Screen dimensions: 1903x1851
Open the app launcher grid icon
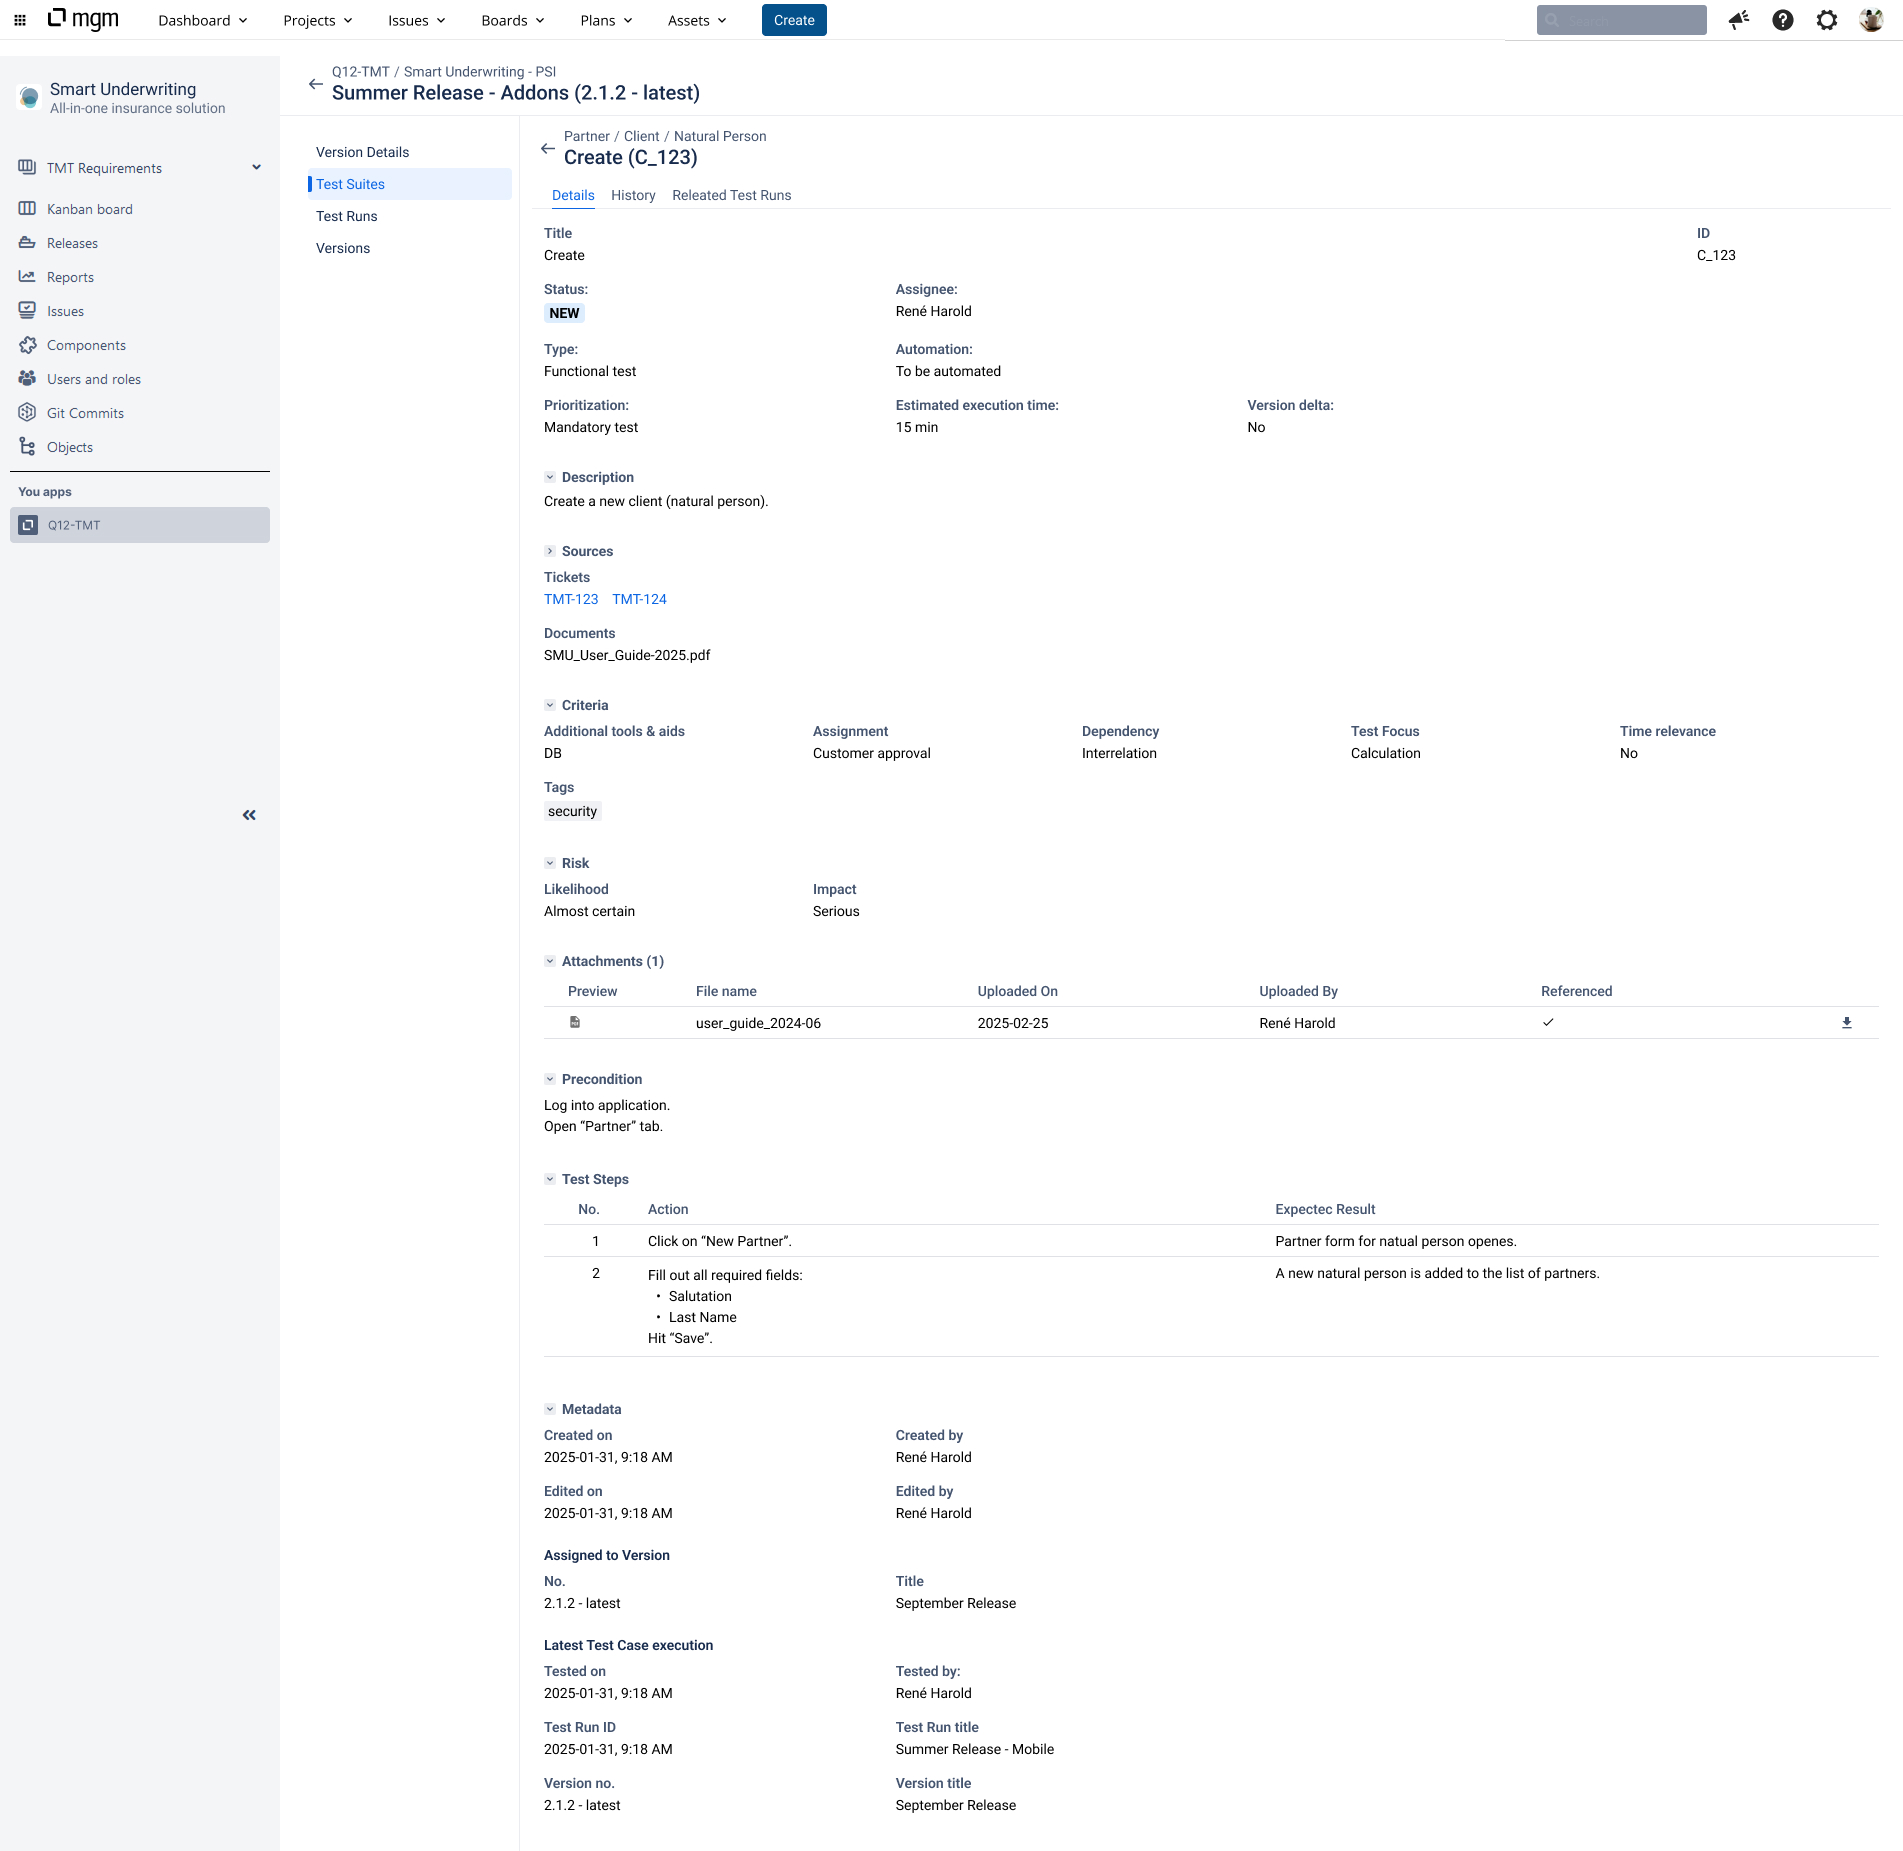[x=20, y=20]
